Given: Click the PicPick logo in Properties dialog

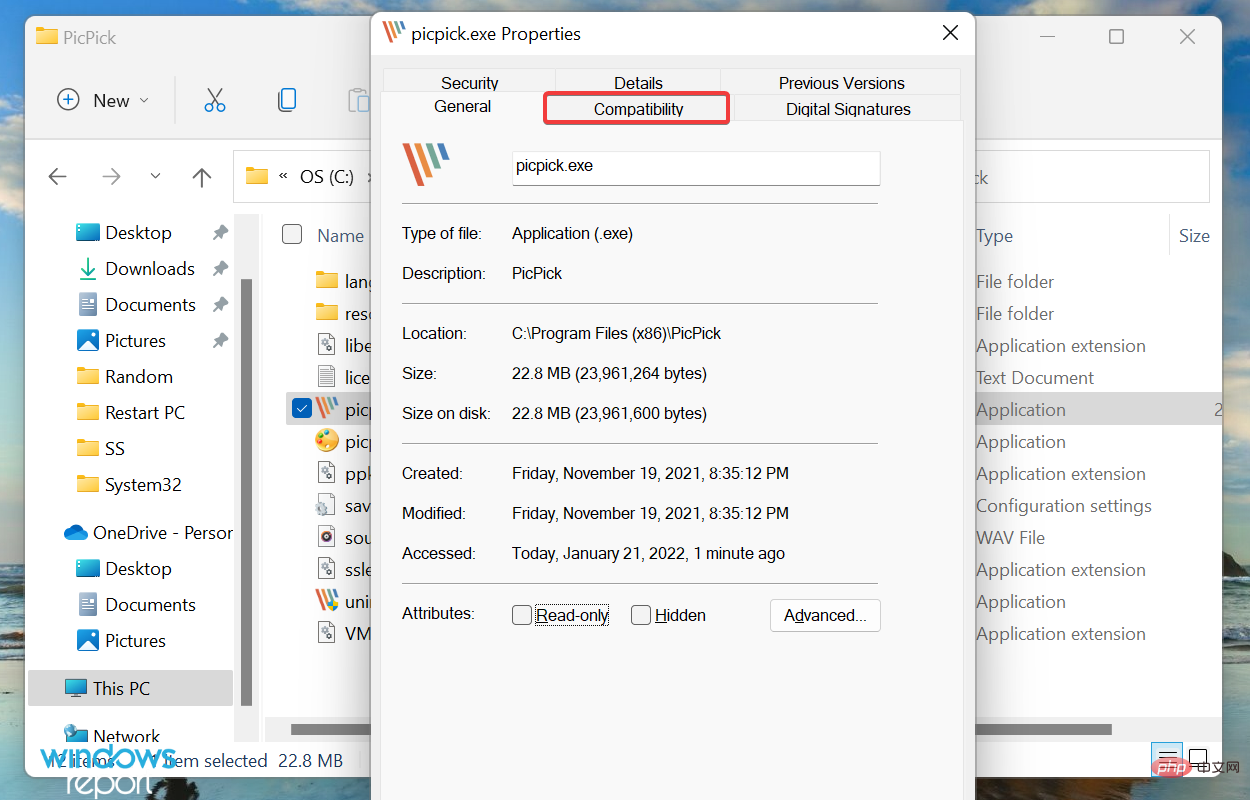Looking at the screenshot, I should 426,164.
